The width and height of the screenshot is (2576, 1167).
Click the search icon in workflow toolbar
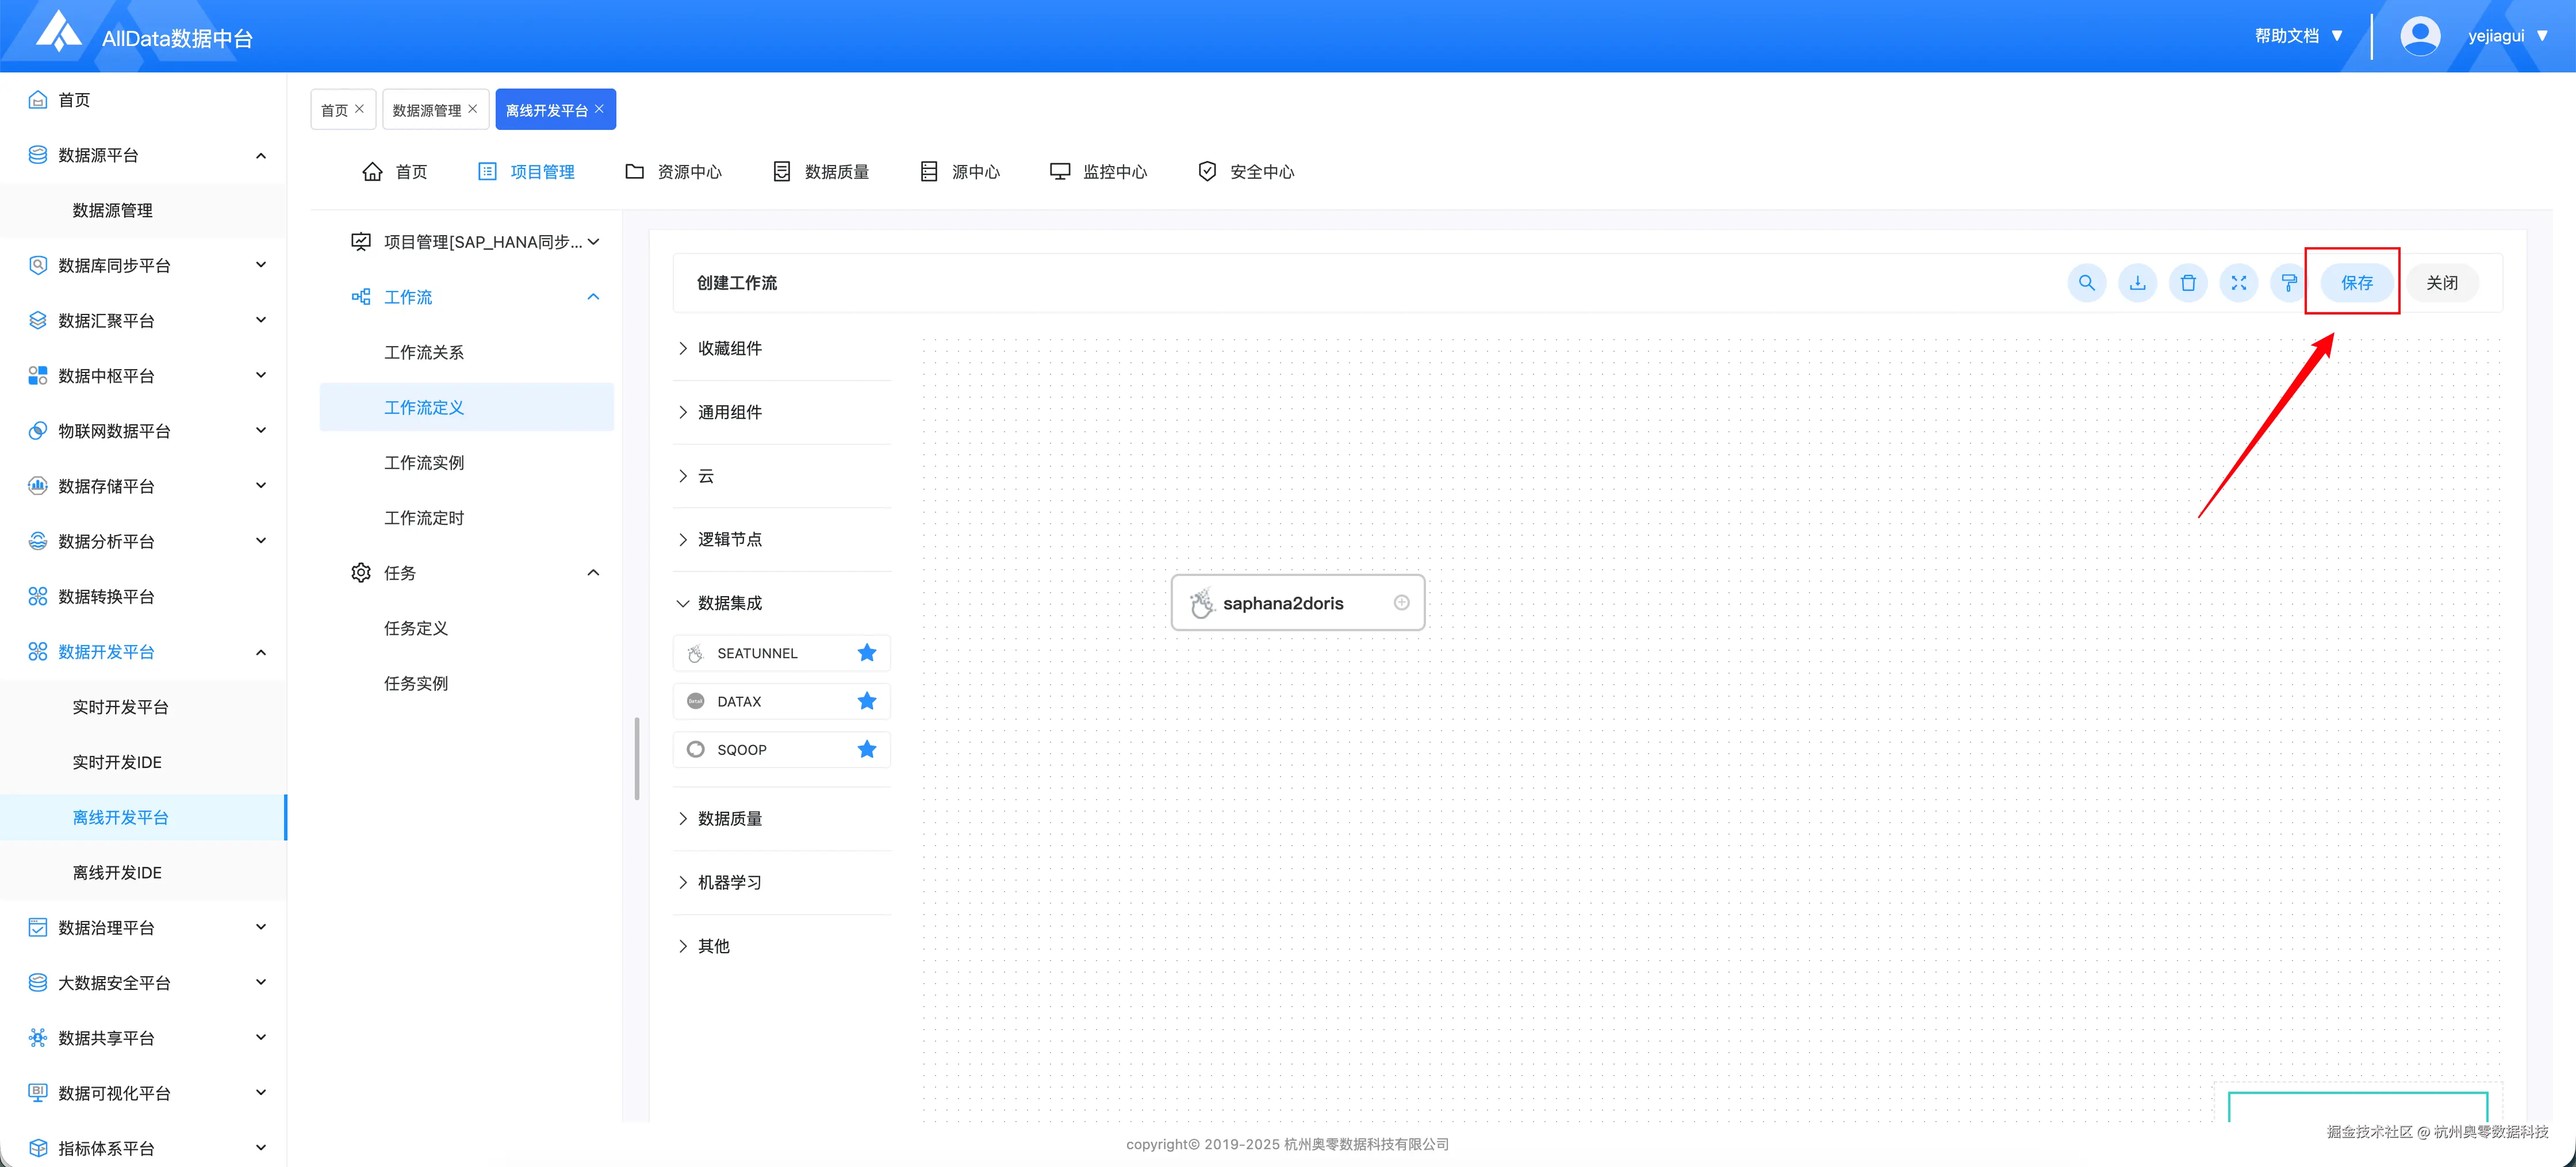(x=2086, y=283)
